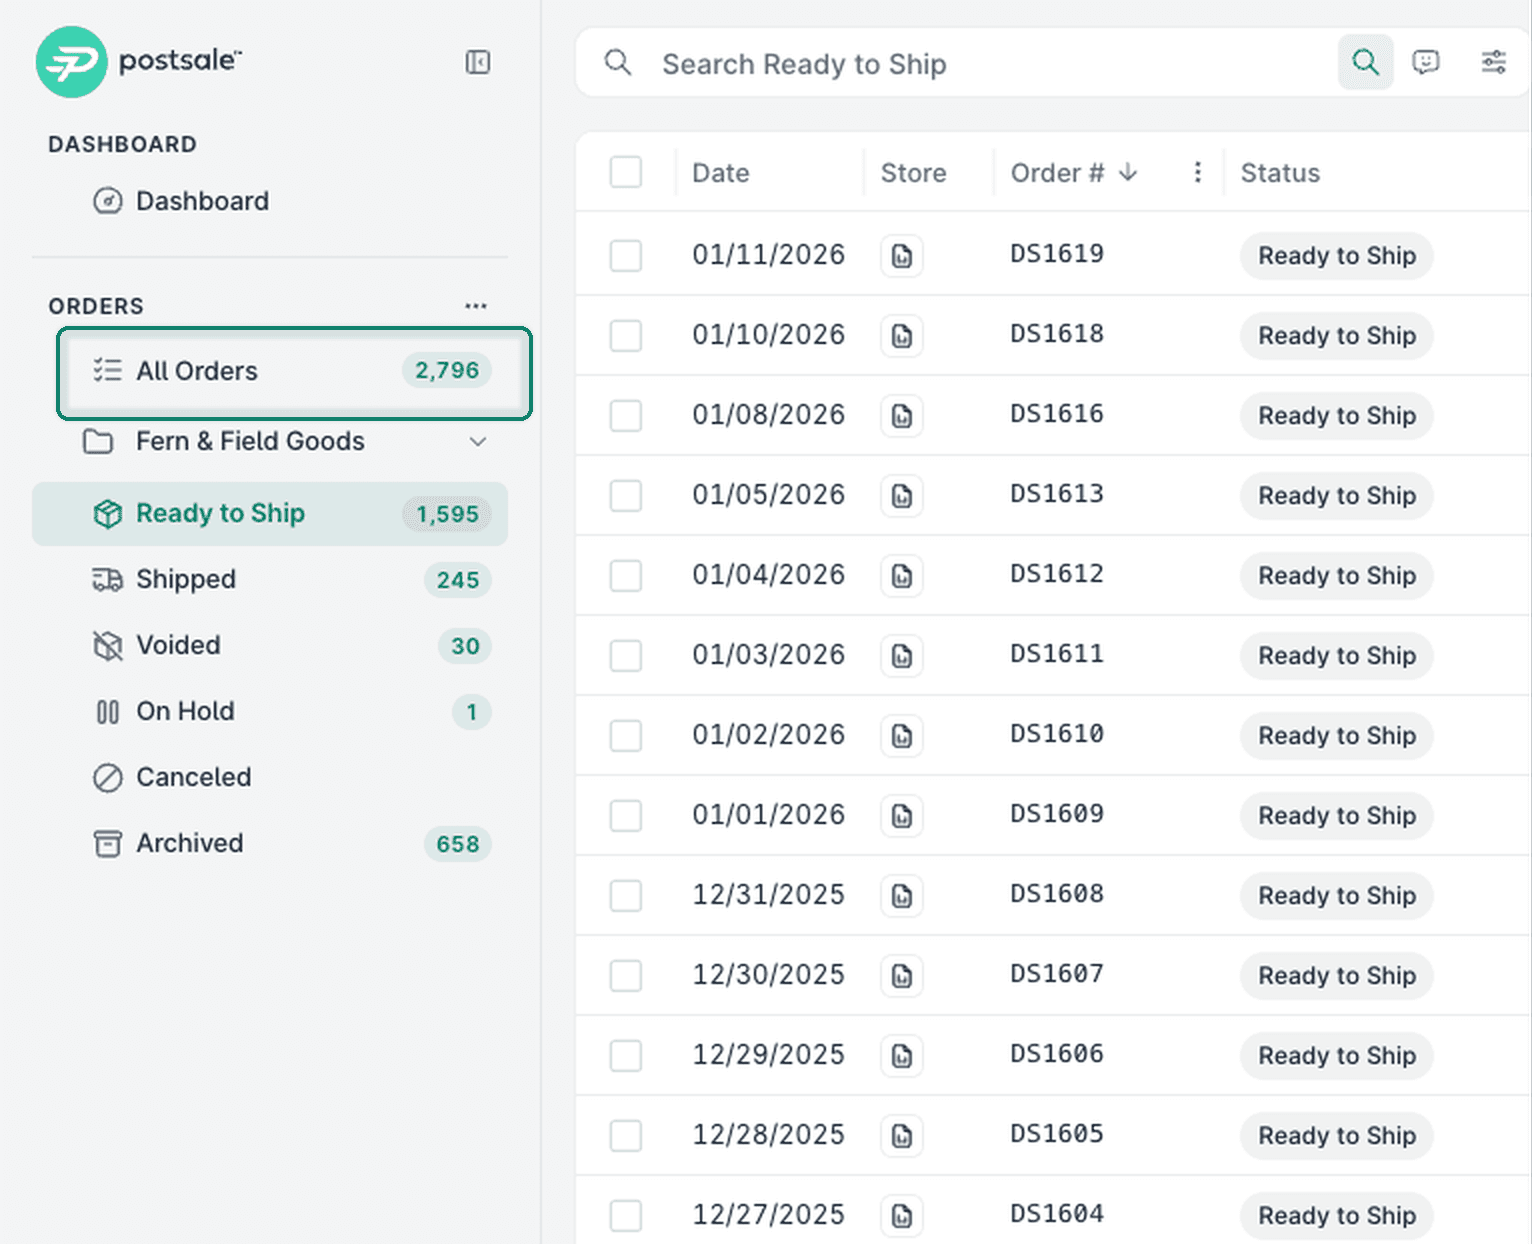Toggle the select-all orders checkbox
1532x1244 pixels.
click(x=626, y=172)
